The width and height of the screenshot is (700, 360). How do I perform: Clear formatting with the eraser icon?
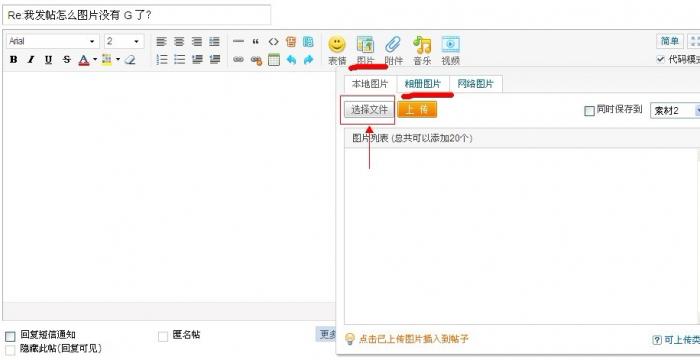pyautogui.click(x=130, y=59)
